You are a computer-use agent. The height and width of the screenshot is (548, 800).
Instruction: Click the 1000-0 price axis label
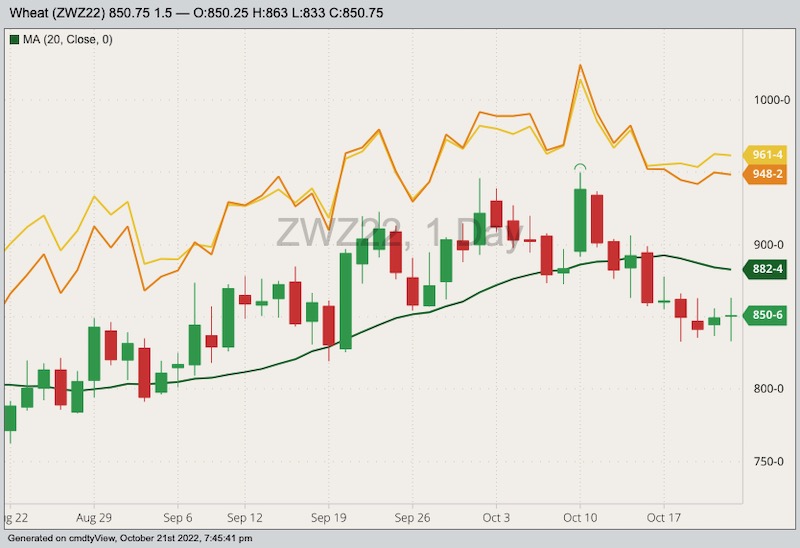tap(772, 100)
